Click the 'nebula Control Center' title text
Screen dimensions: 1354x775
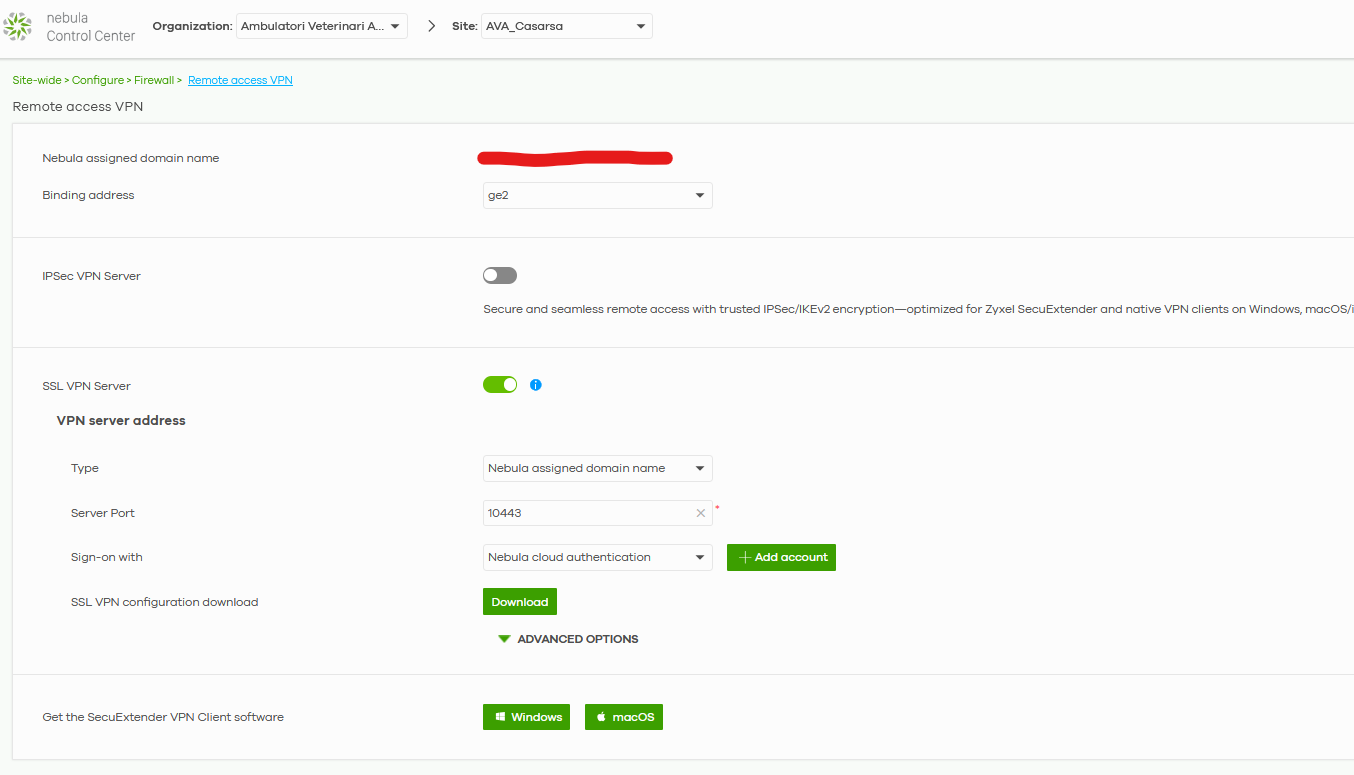(x=91, y=27)
